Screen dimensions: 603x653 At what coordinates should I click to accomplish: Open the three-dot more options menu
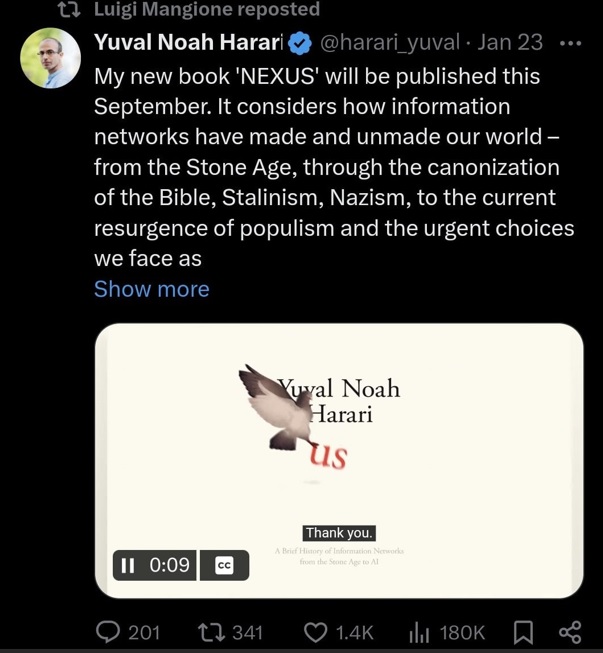(x=570, y=43)
